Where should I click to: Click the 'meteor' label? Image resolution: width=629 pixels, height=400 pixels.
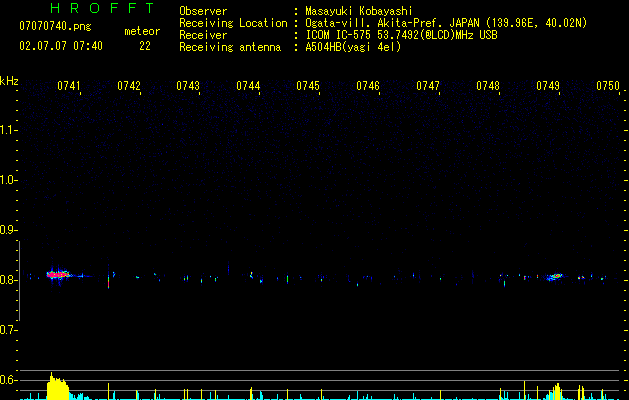[142, 31]
